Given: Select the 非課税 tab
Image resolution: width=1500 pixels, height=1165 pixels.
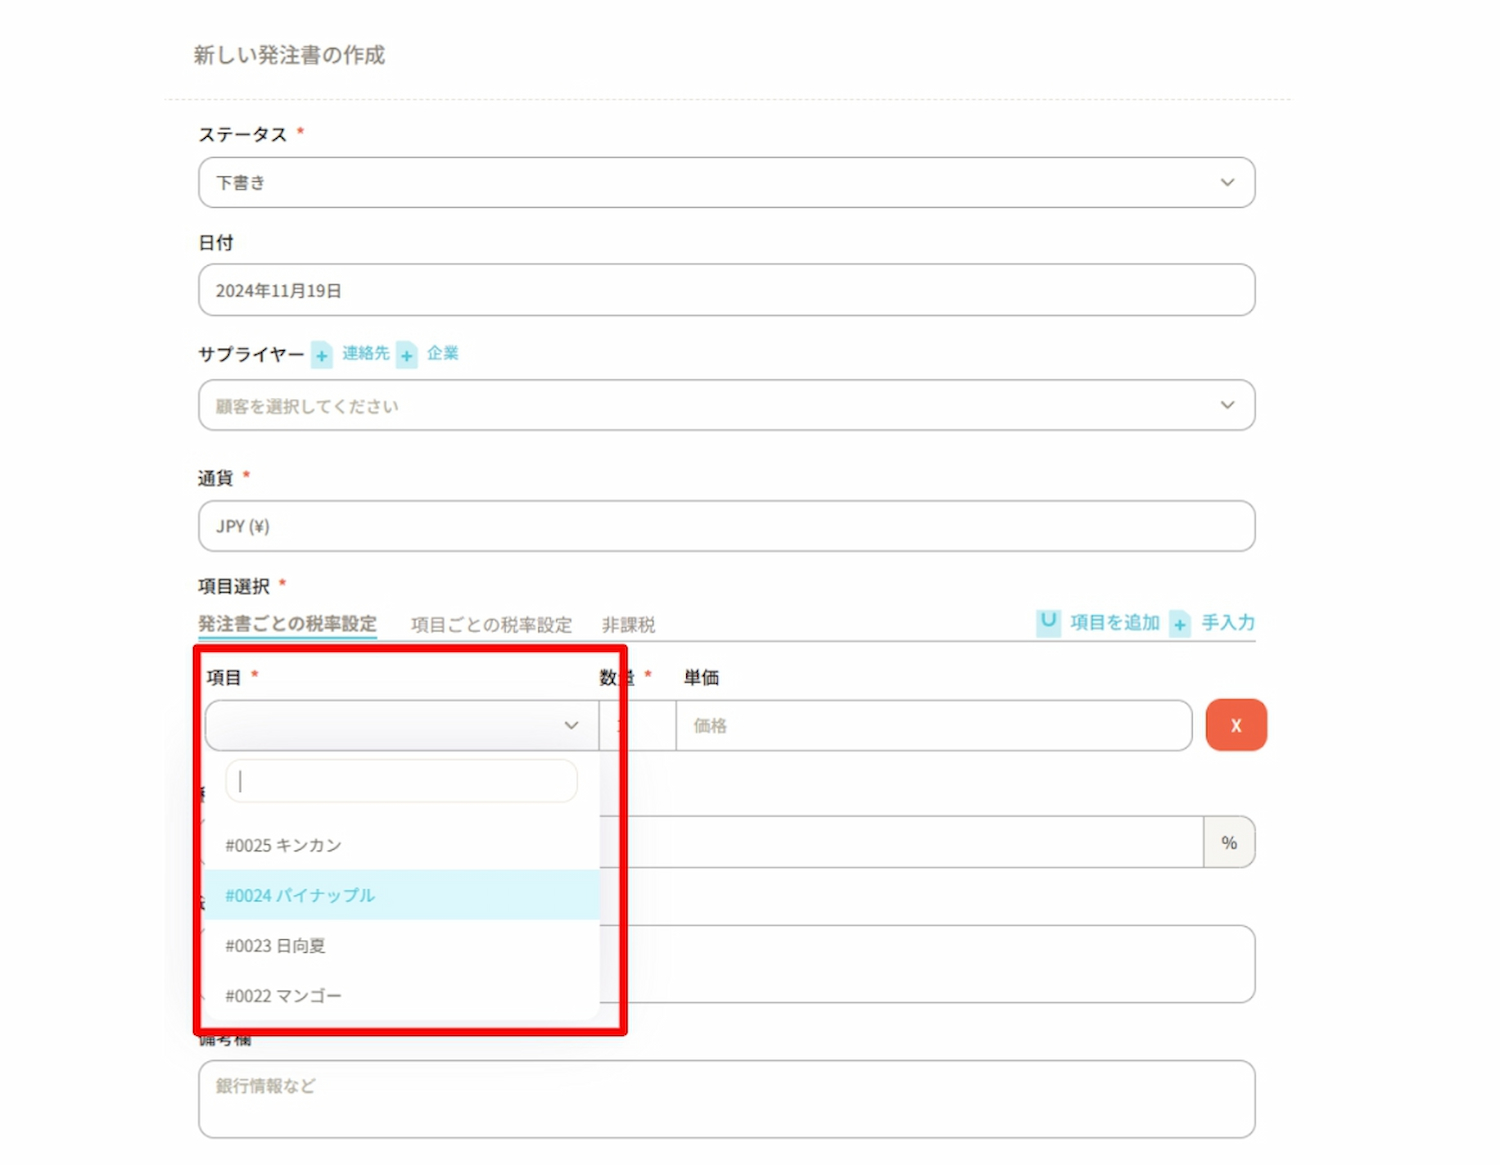Looking at the screenshot, I should (x=628, y=625).
